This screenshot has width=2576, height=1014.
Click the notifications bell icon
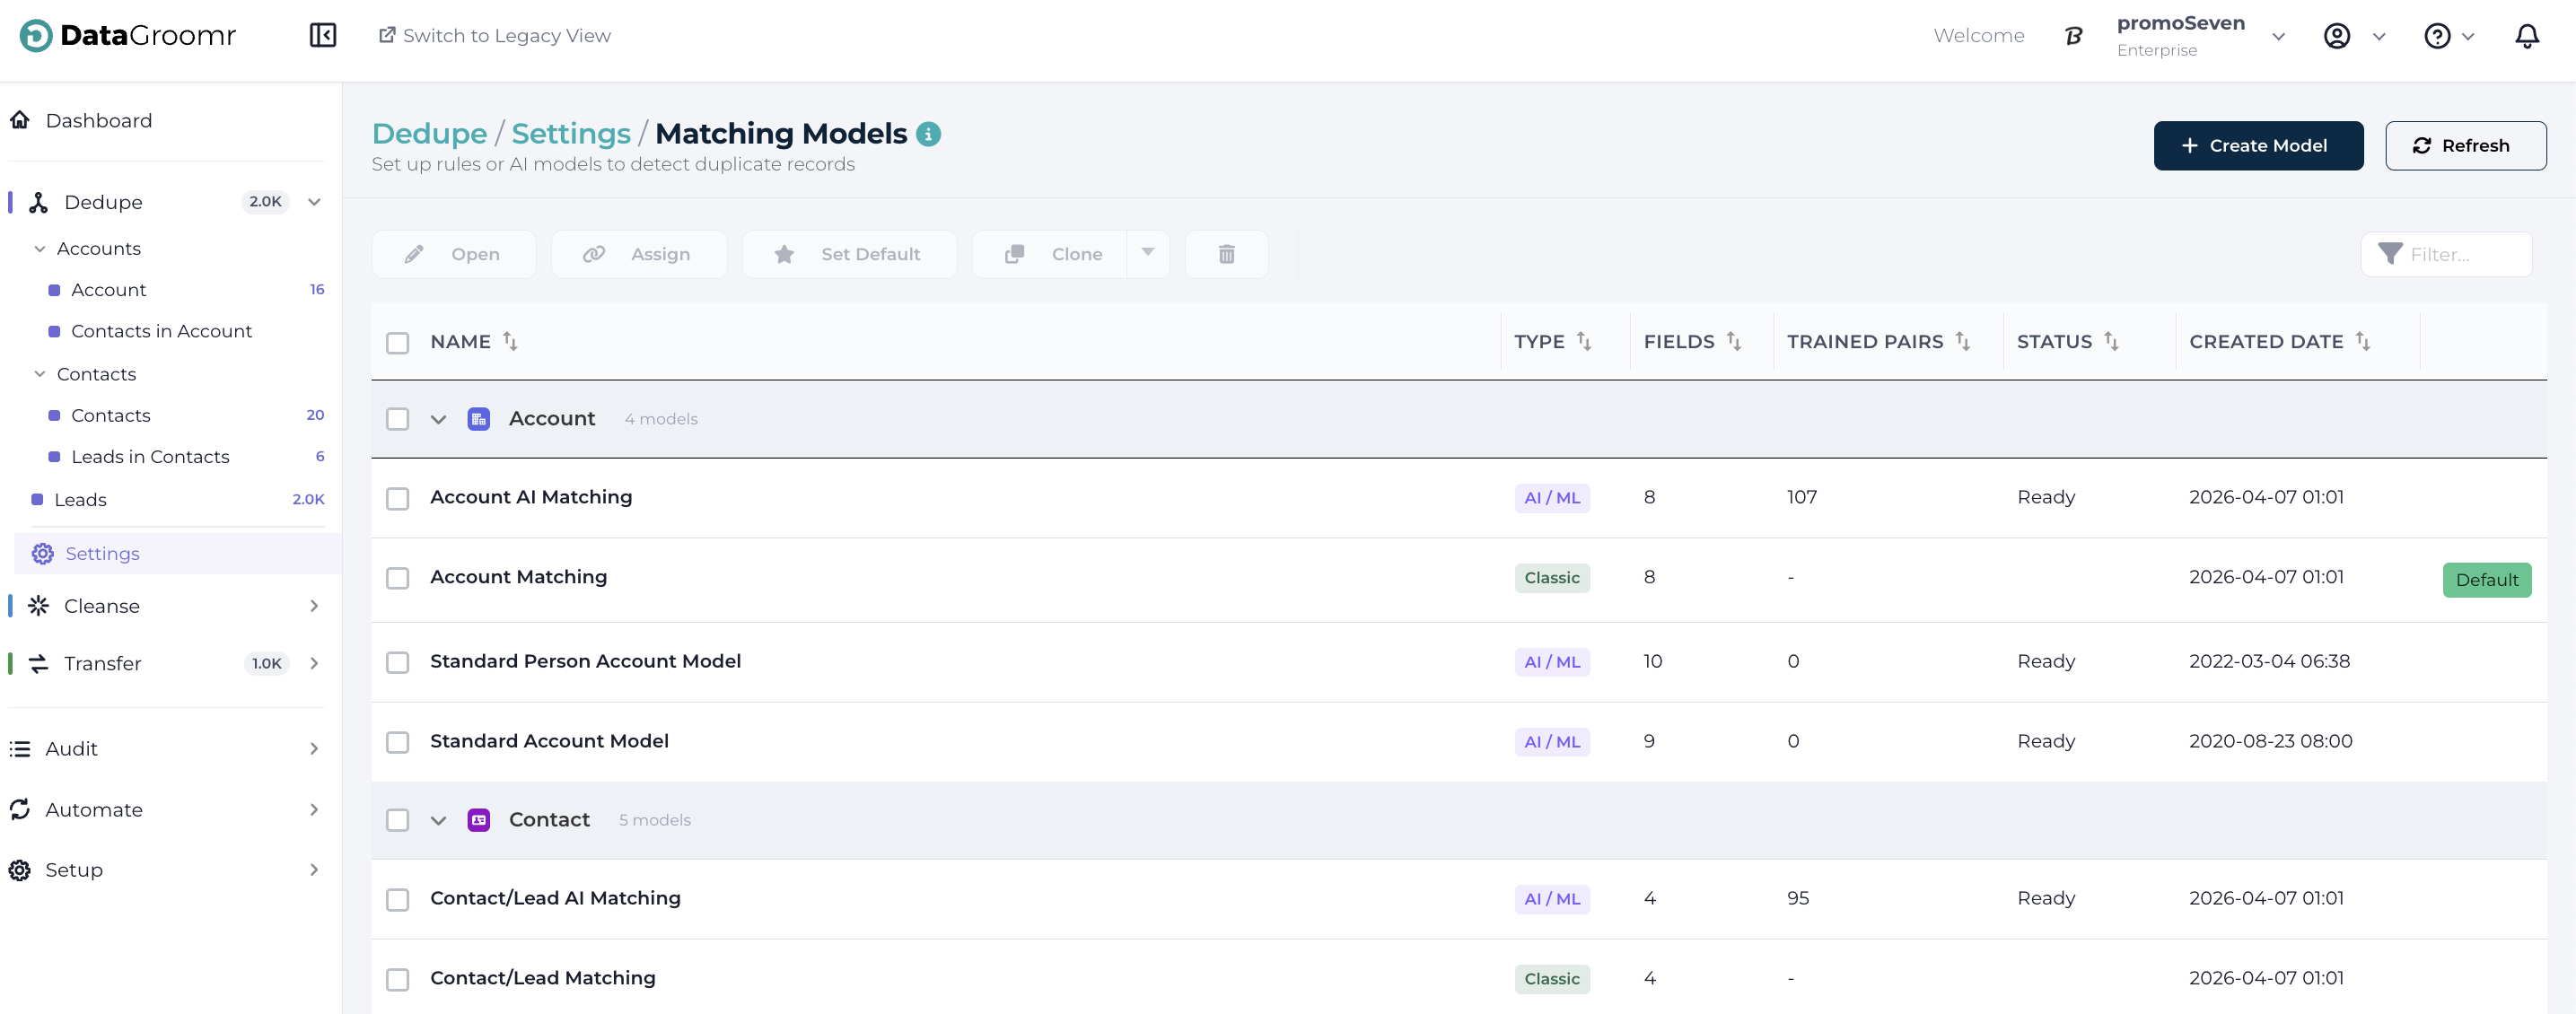tap(2526, 36)
